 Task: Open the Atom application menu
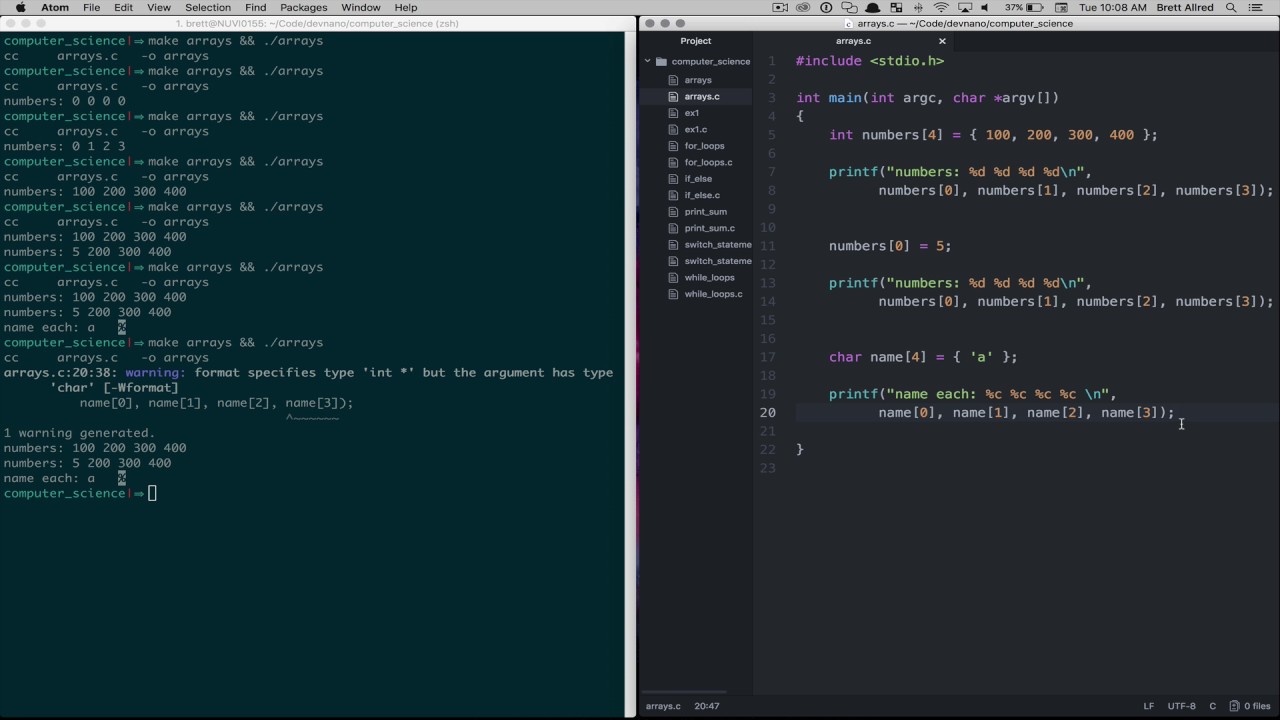55,8
